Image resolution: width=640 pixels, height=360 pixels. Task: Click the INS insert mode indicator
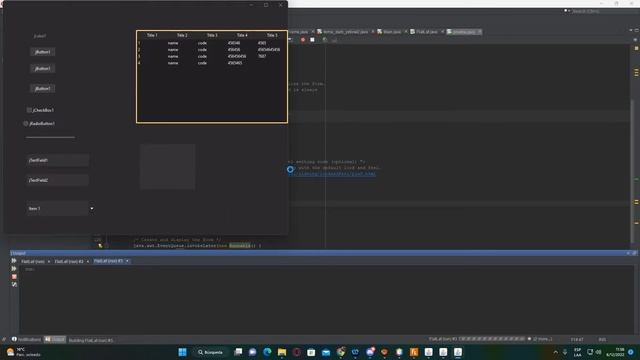[602, 340]
